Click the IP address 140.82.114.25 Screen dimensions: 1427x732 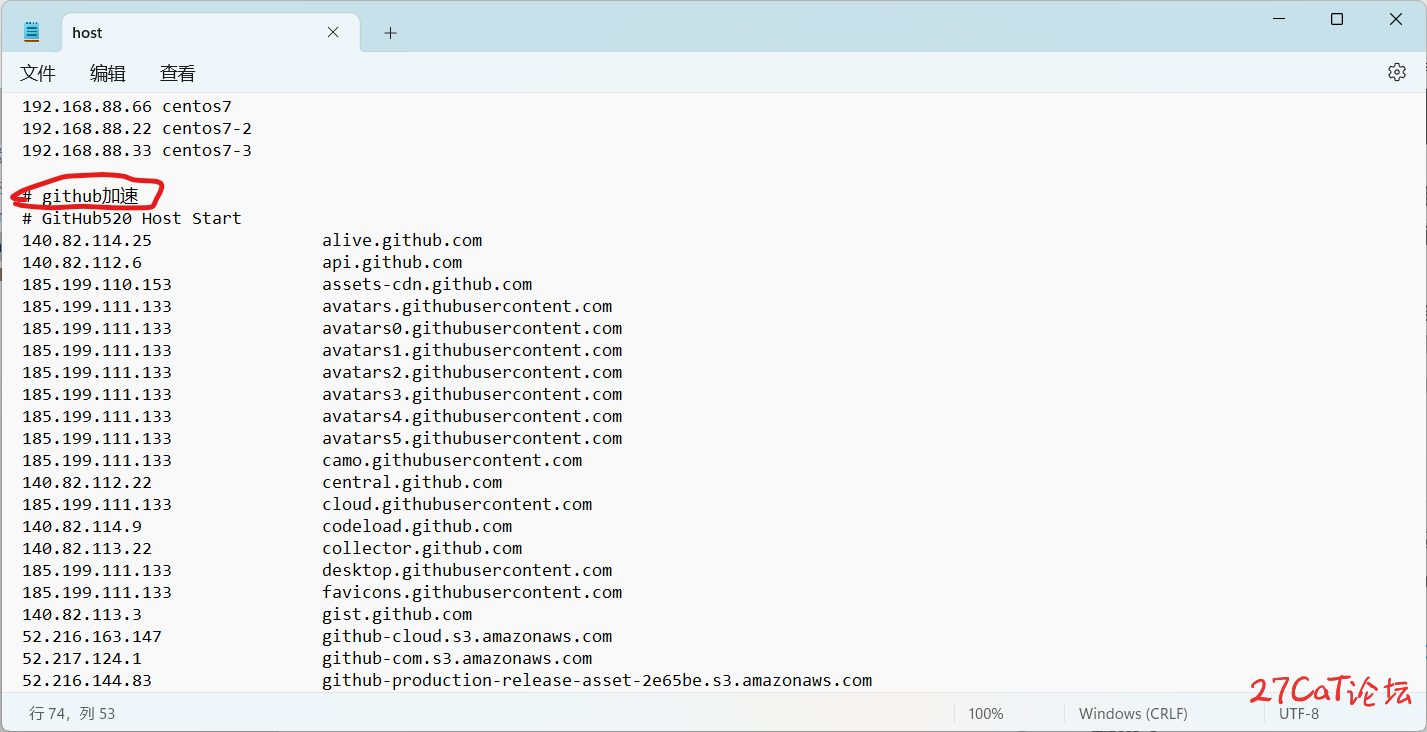[x=87, y=240]
